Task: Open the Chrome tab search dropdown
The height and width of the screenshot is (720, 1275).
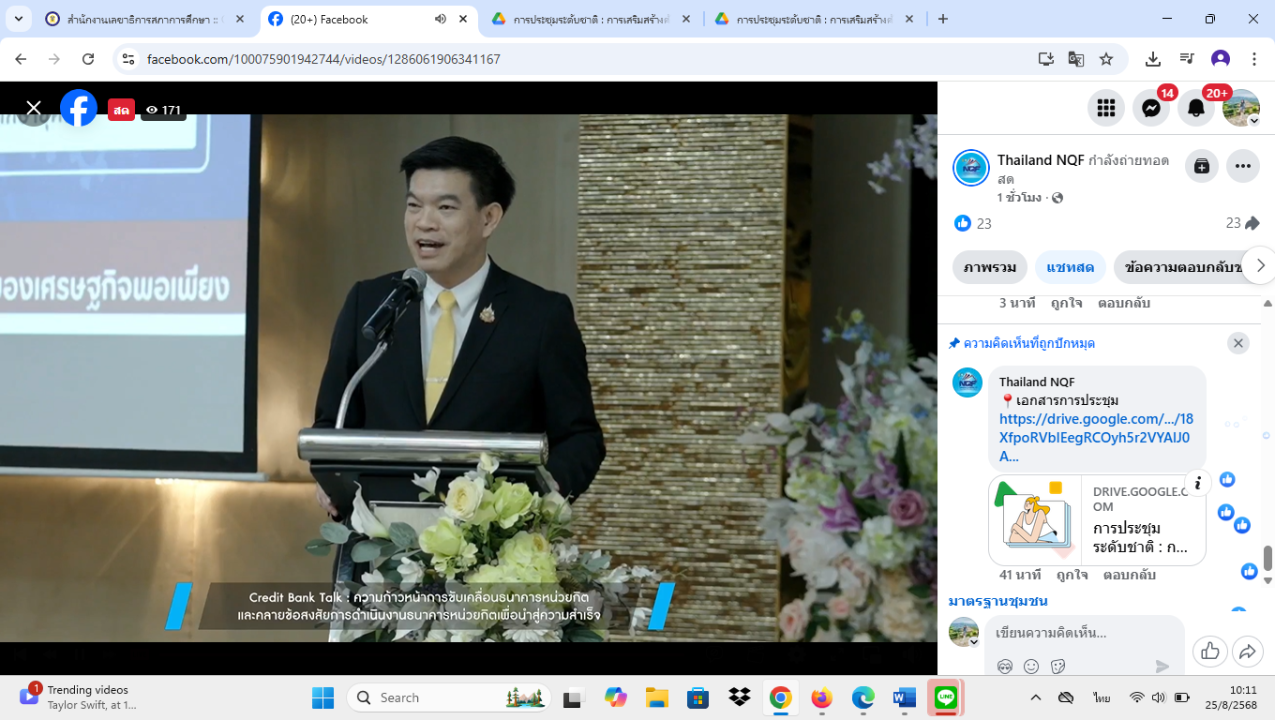Action: click(18, 19)
